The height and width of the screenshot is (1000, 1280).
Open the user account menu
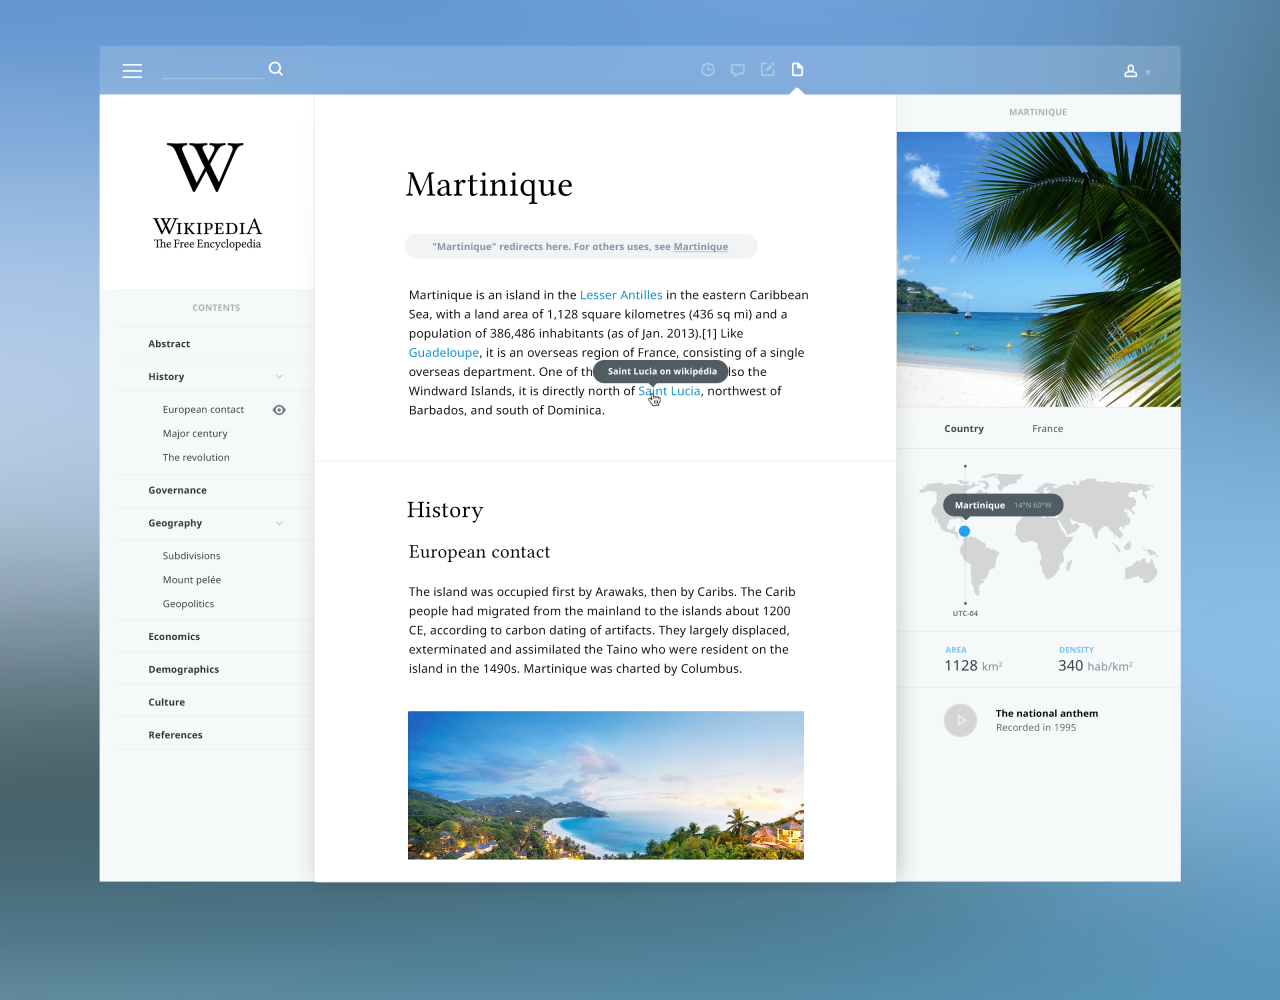tap(1136, 71)
